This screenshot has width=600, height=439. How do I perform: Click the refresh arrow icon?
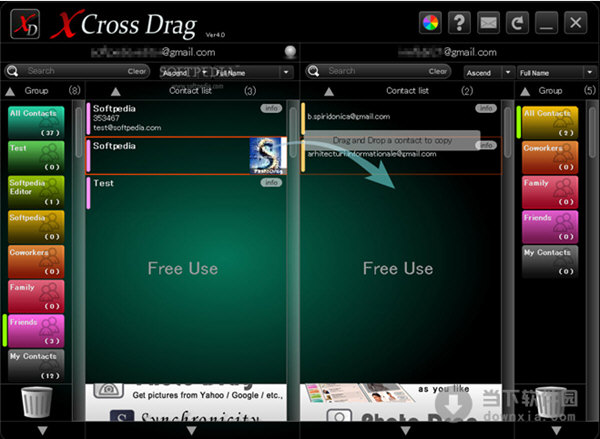[517, 23]
